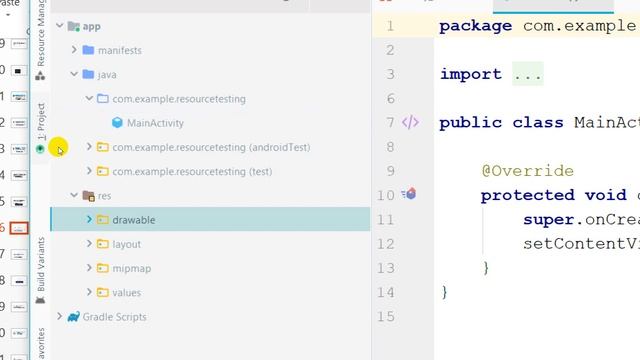
Task: Collapse the java folder
Action: (74, 74)
